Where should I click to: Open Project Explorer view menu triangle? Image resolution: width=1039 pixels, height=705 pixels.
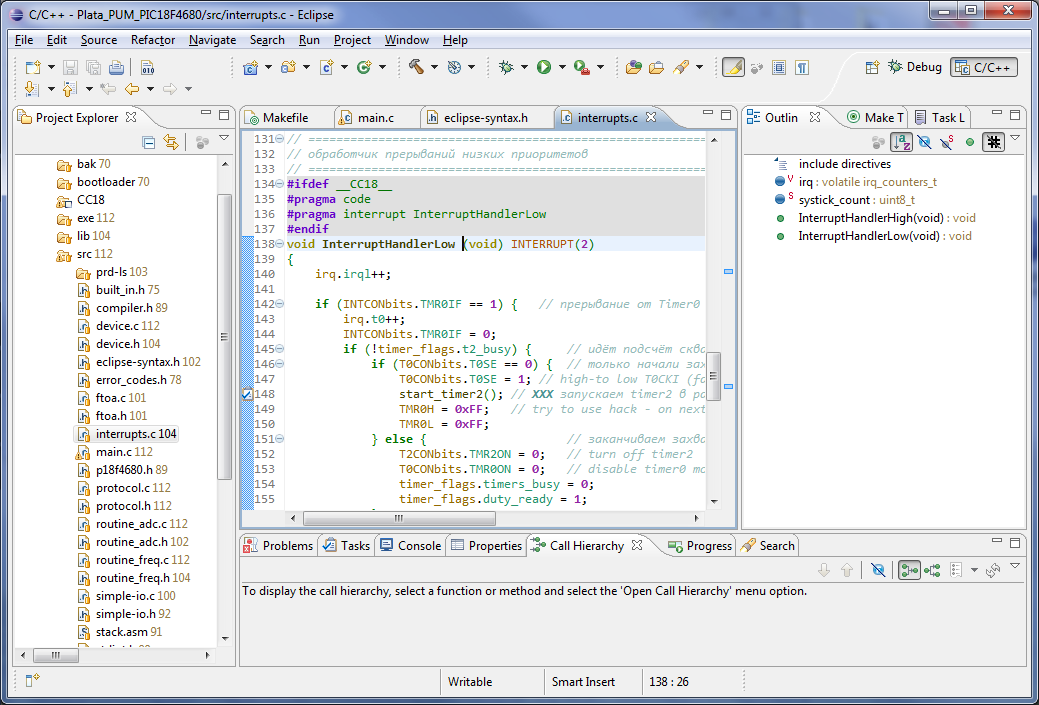pyautogui.click(x=224, y=140)
